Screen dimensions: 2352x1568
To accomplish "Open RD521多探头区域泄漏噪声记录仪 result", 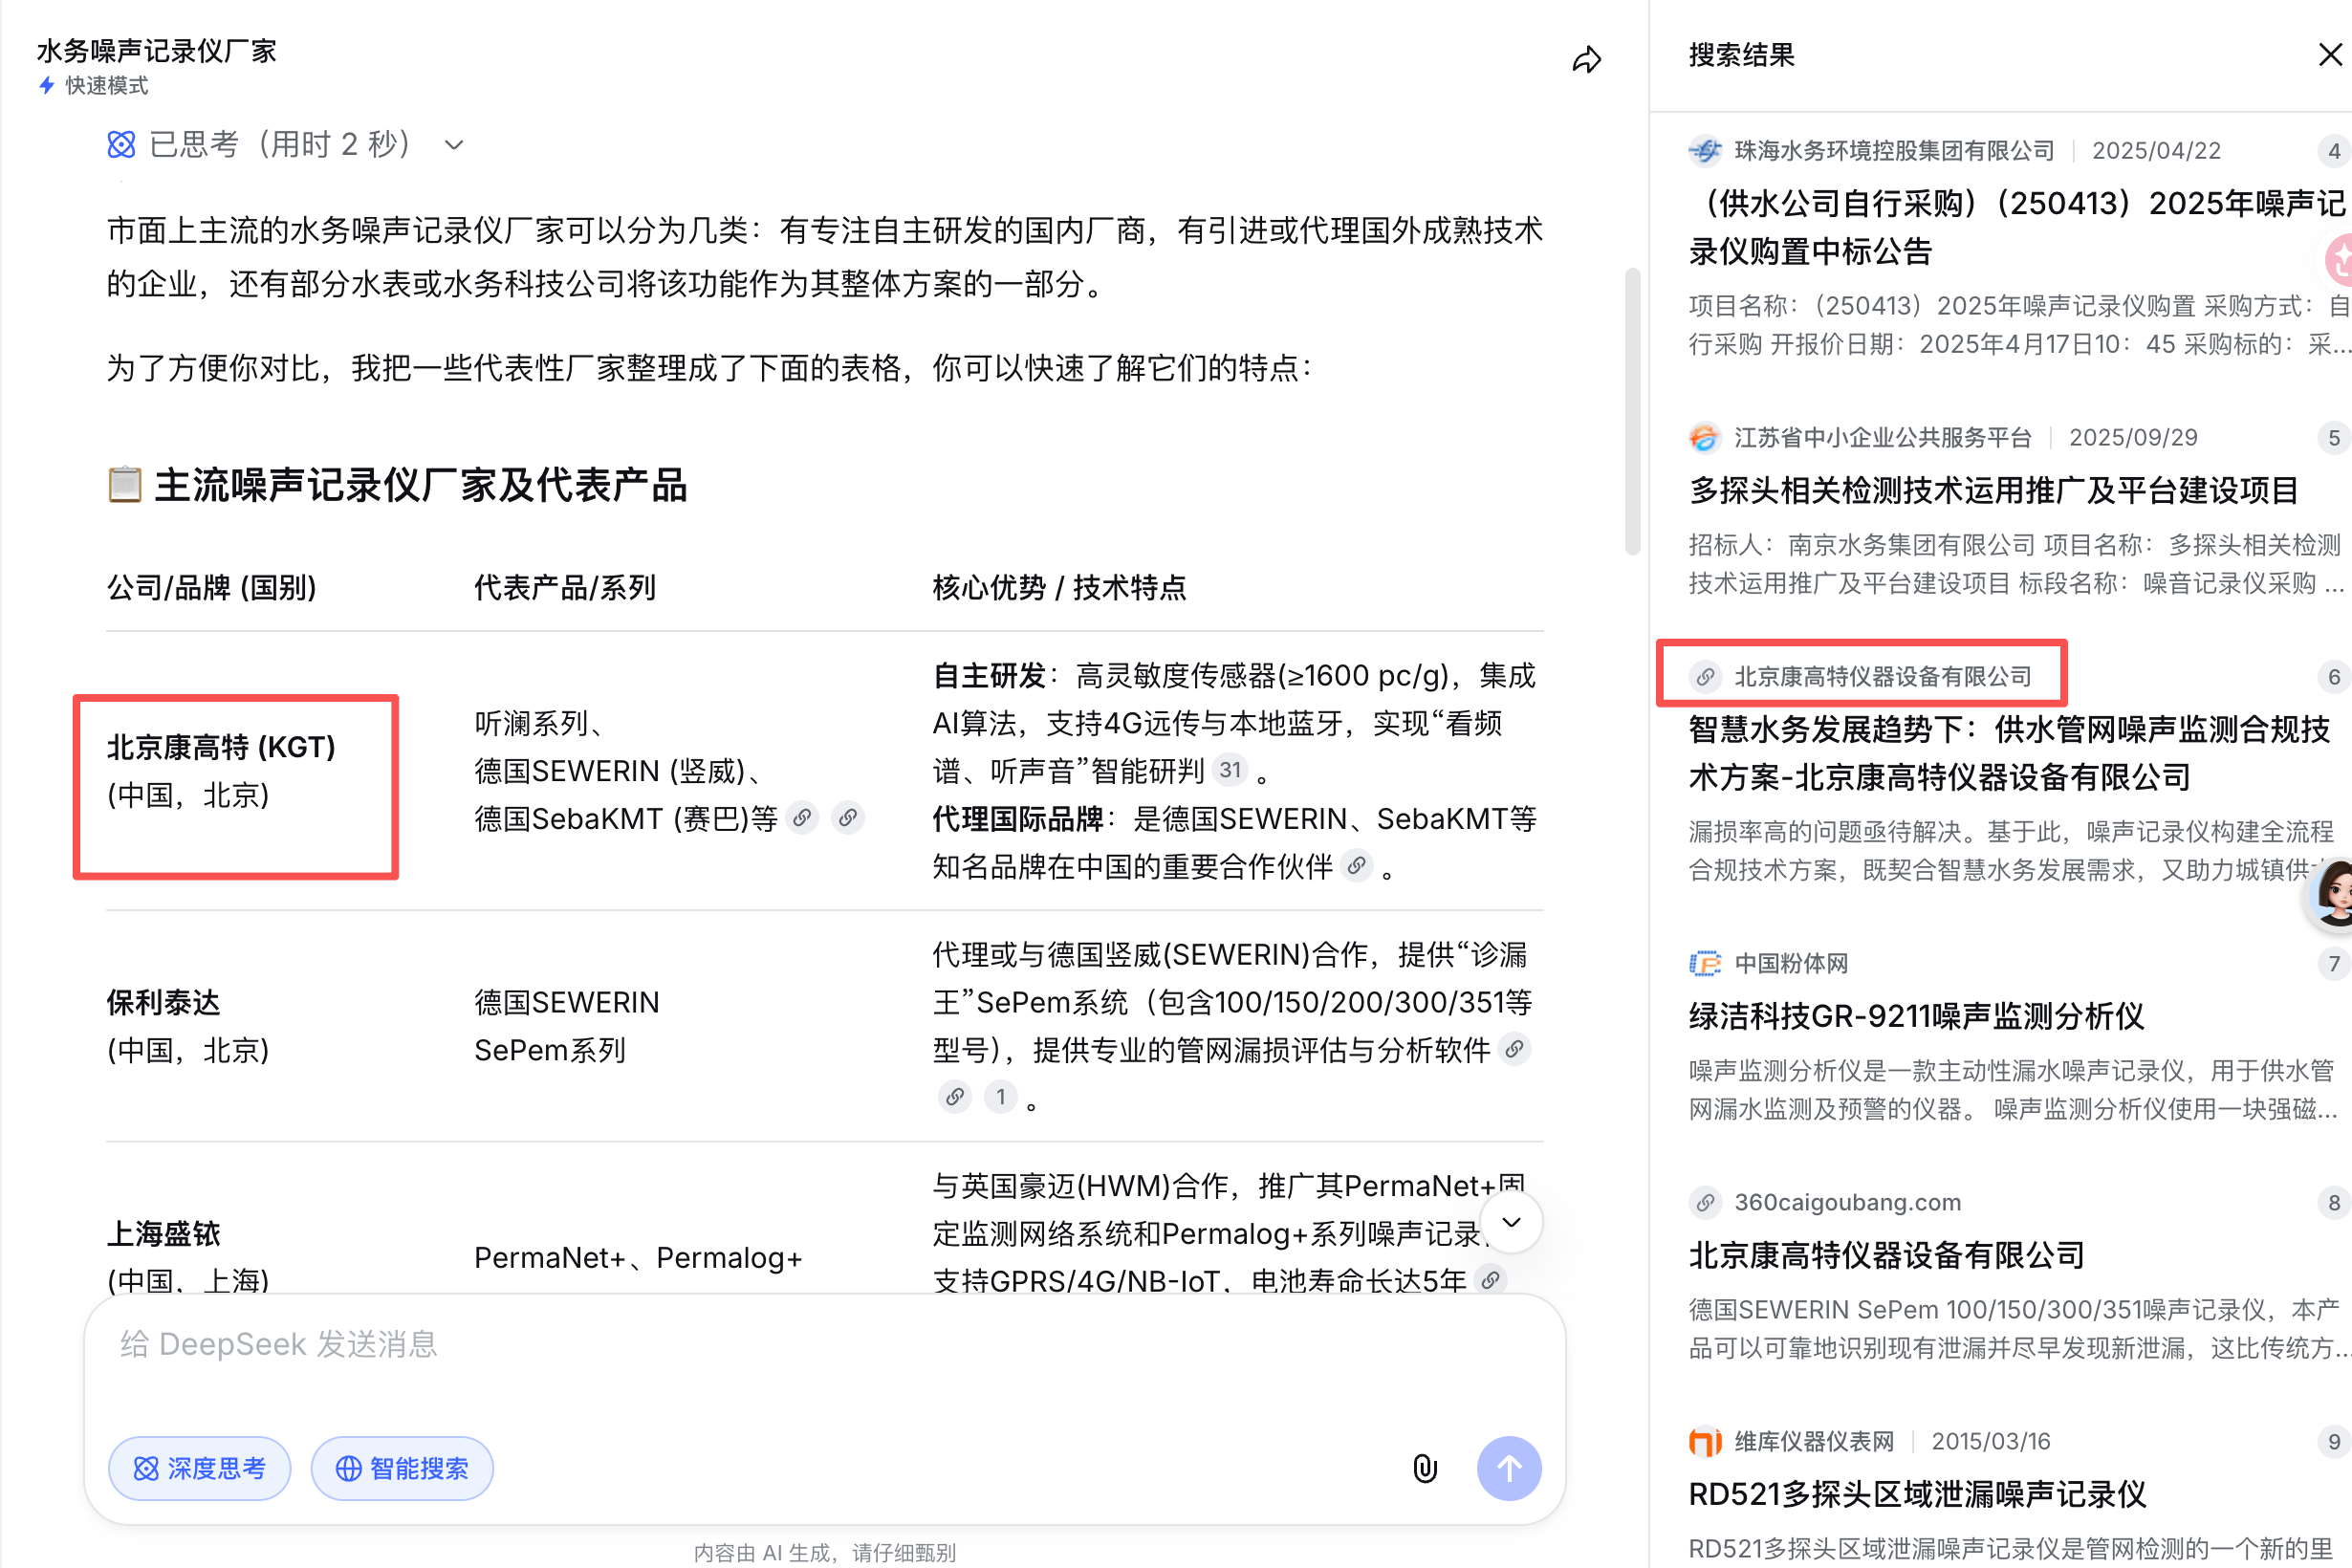I will tap(1916, 1494).
